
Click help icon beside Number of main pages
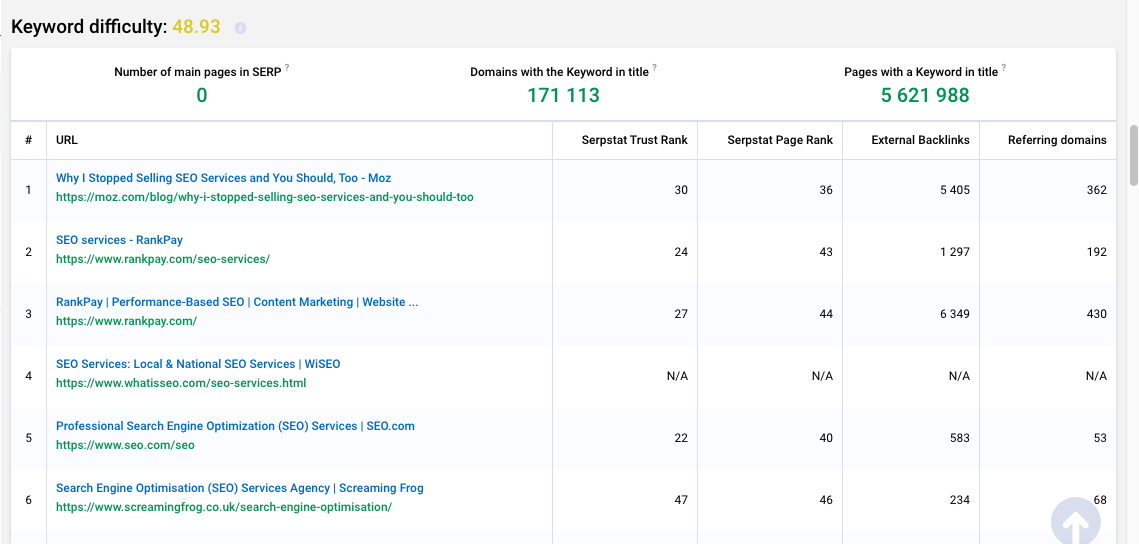[x=287, y=68]
